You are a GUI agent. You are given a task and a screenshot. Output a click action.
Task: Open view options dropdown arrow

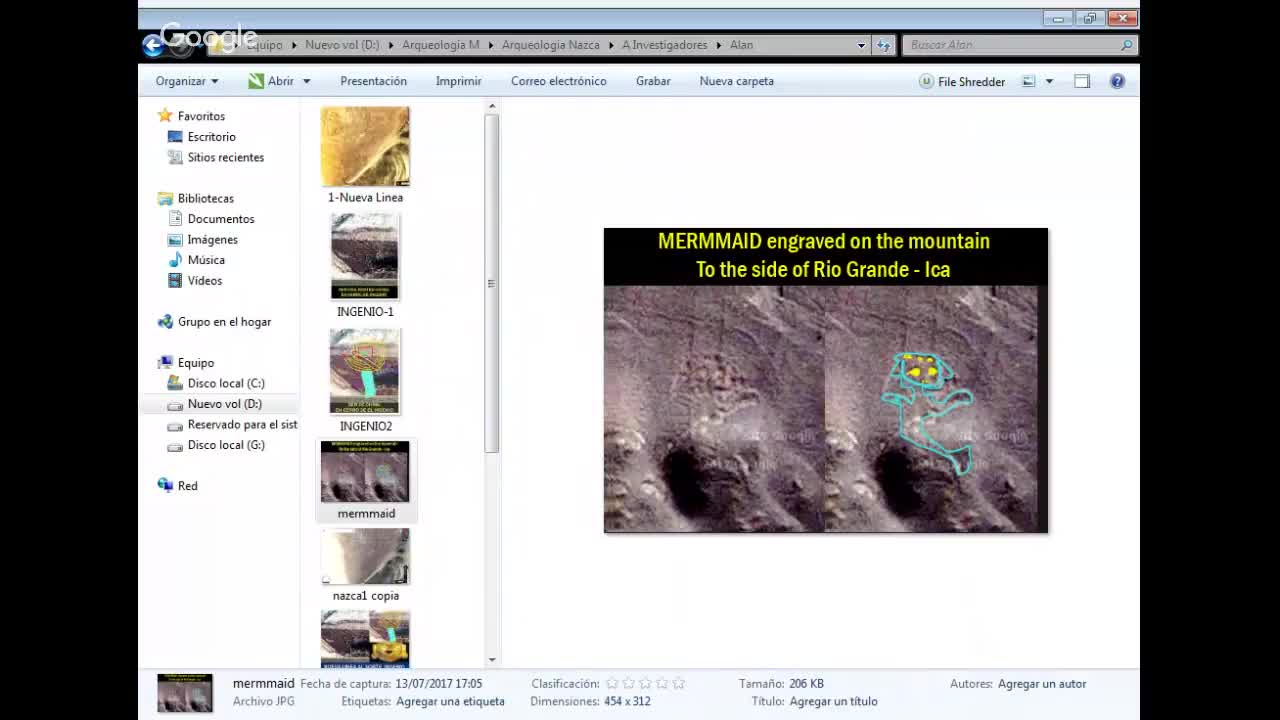(x=1049, y=82)
